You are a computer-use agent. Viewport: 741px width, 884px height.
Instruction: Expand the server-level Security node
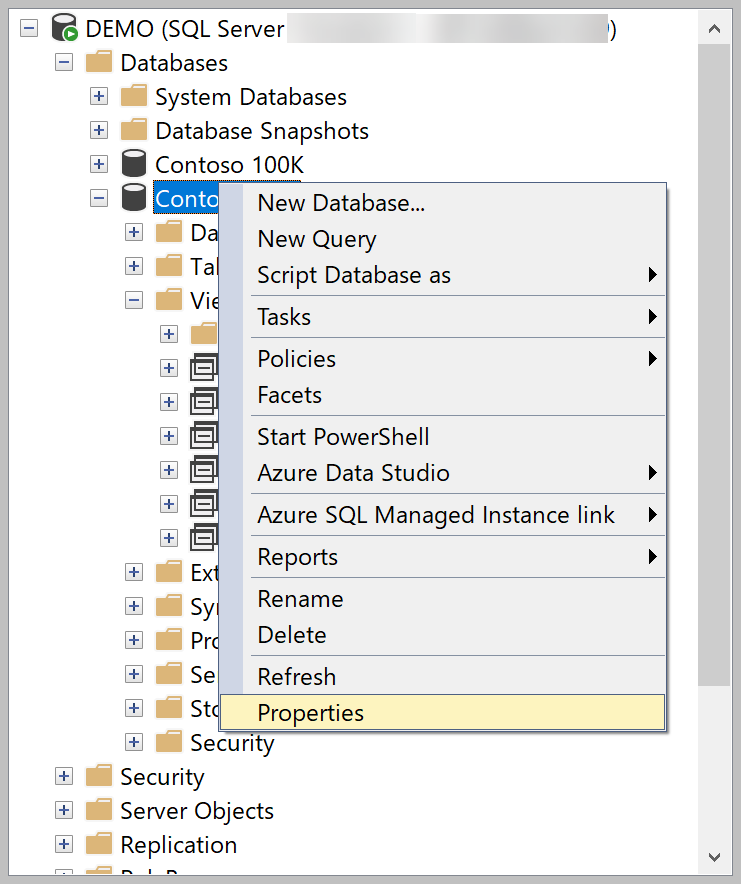click(x=64, y=776)
